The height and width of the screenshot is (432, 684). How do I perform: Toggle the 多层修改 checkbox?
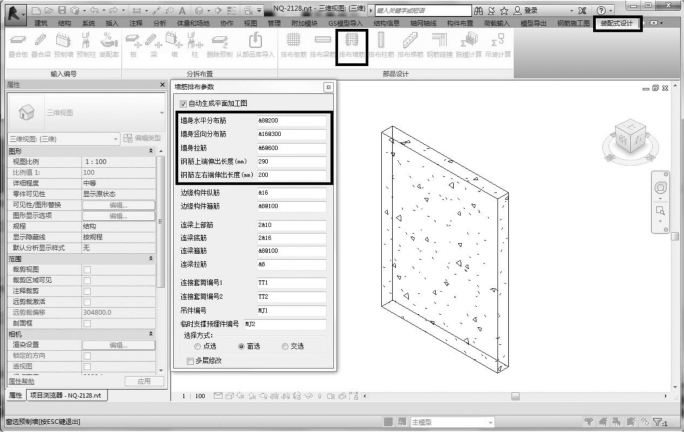click(x=190, y=360)
